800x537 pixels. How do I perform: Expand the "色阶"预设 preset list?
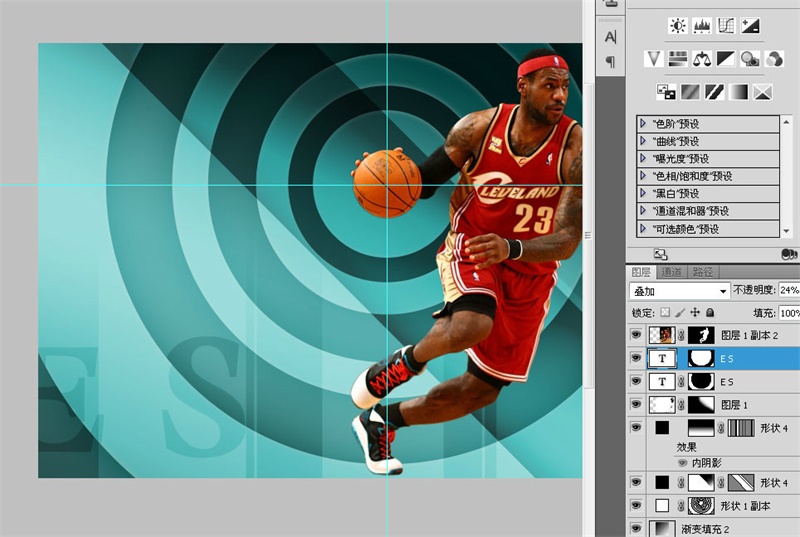[x=642, y=123]
